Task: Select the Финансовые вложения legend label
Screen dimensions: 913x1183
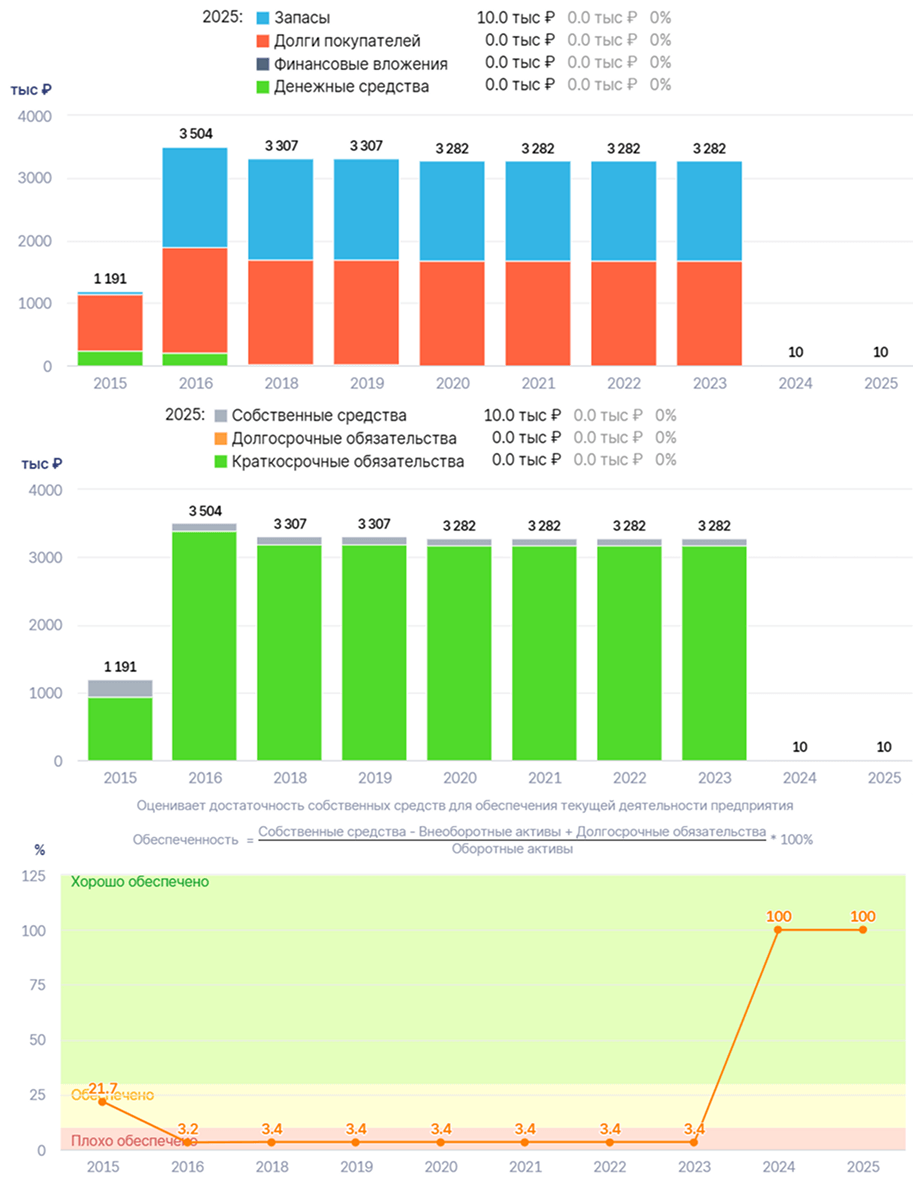Action: [x=361, y=64]
